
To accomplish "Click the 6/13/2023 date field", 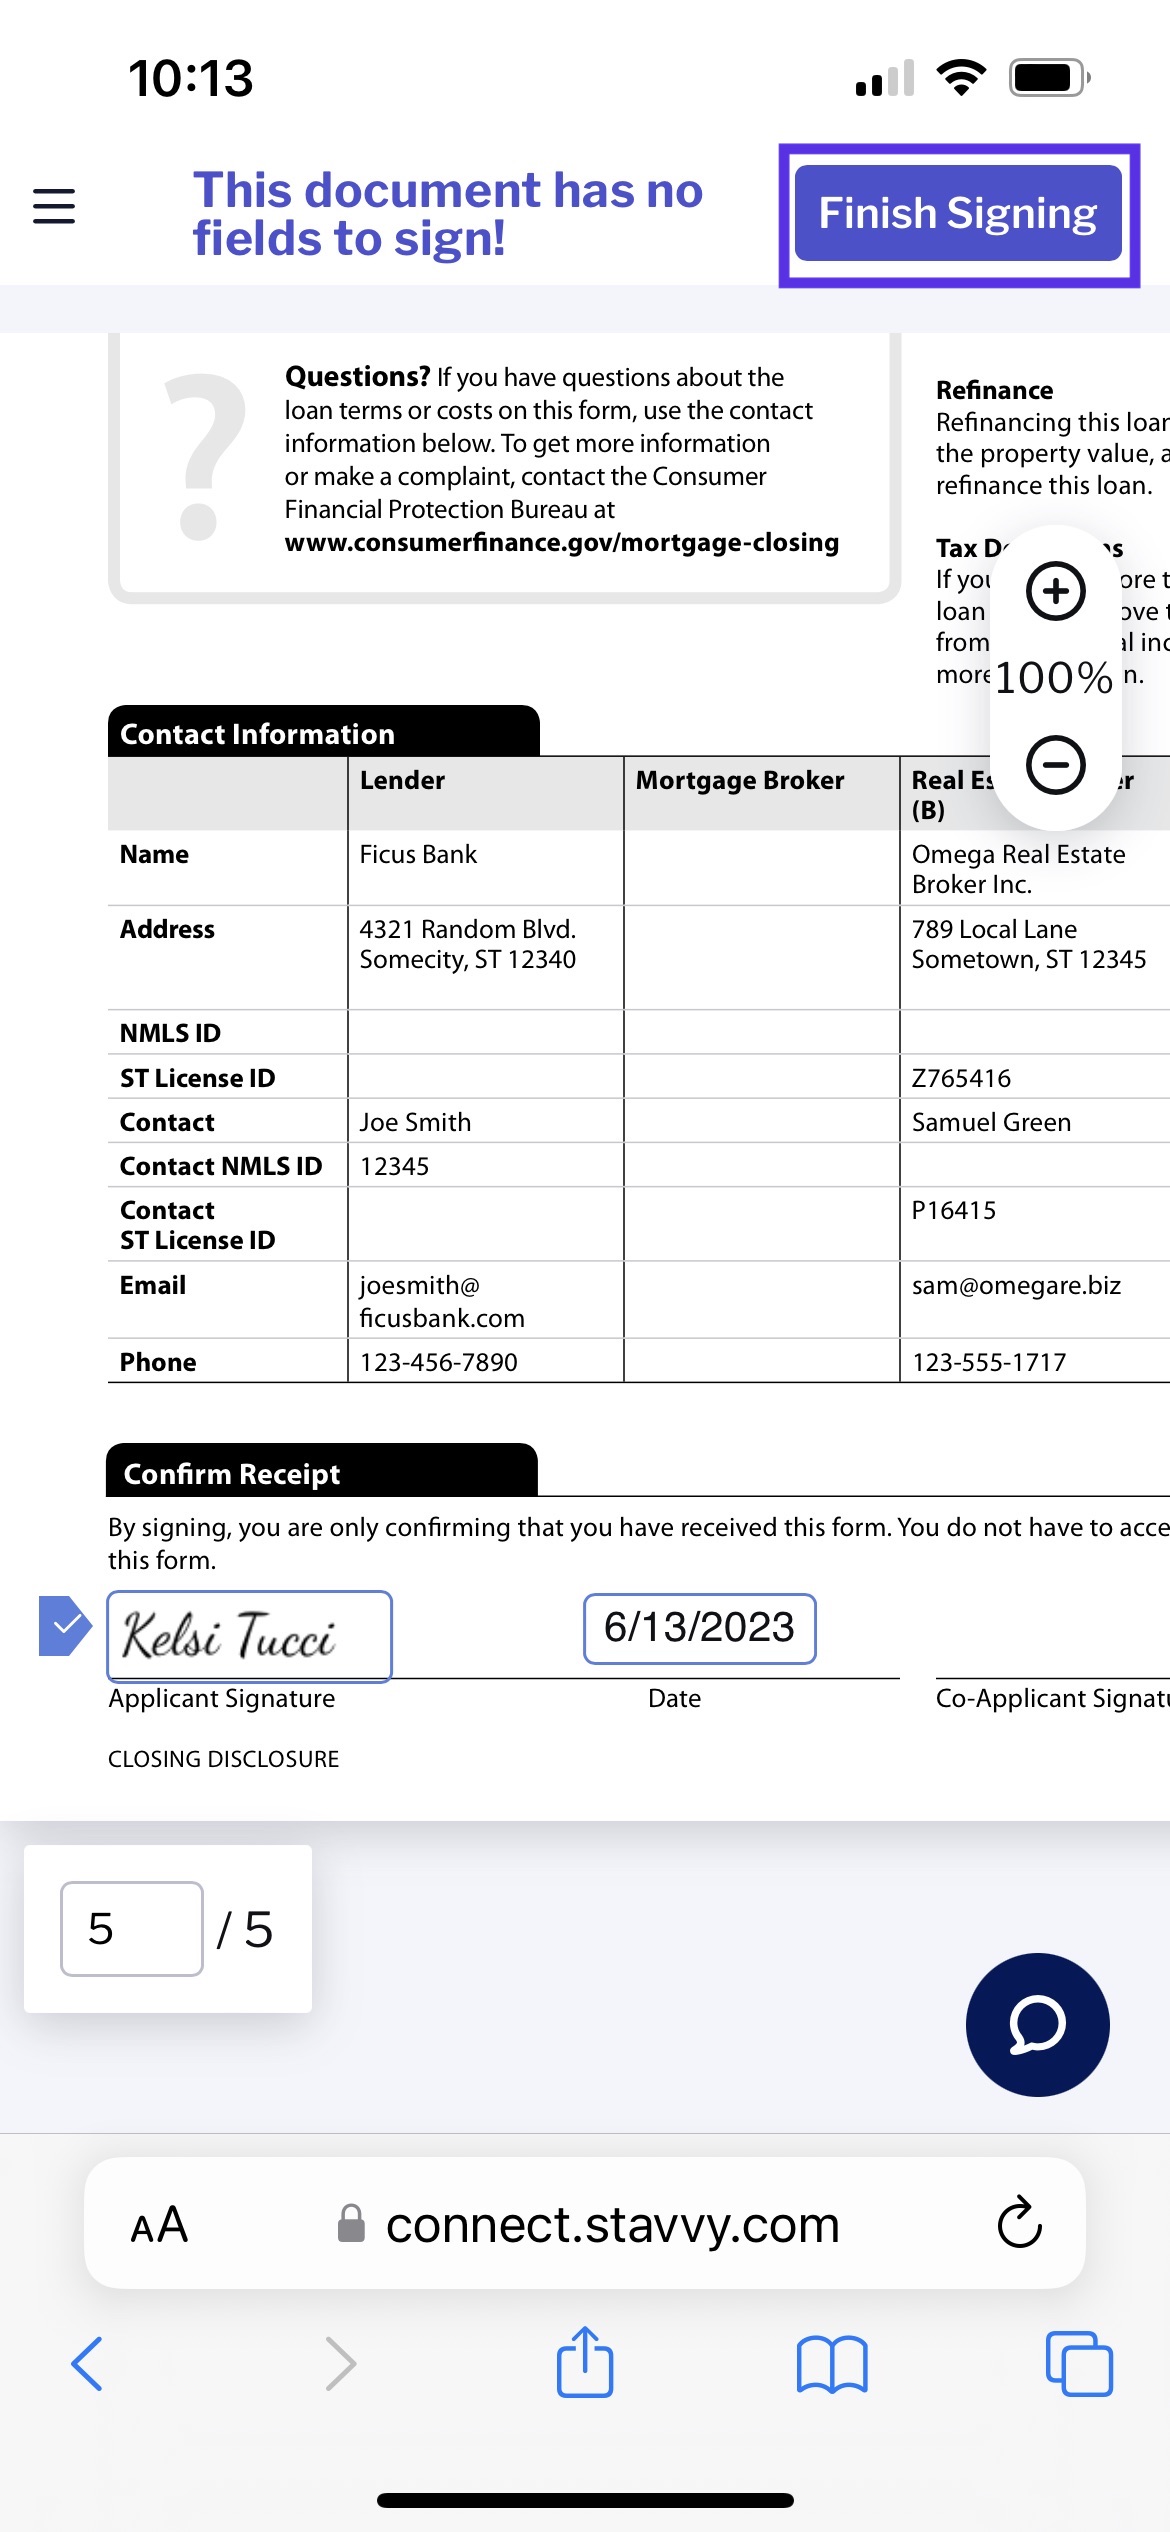I will [700, 1628].
